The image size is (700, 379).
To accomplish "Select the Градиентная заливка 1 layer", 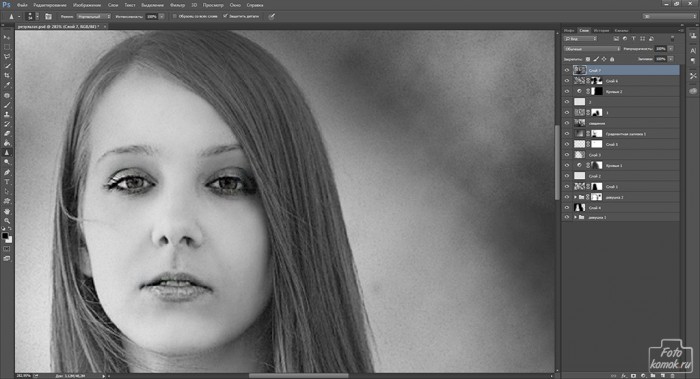I will pos(621,133).
